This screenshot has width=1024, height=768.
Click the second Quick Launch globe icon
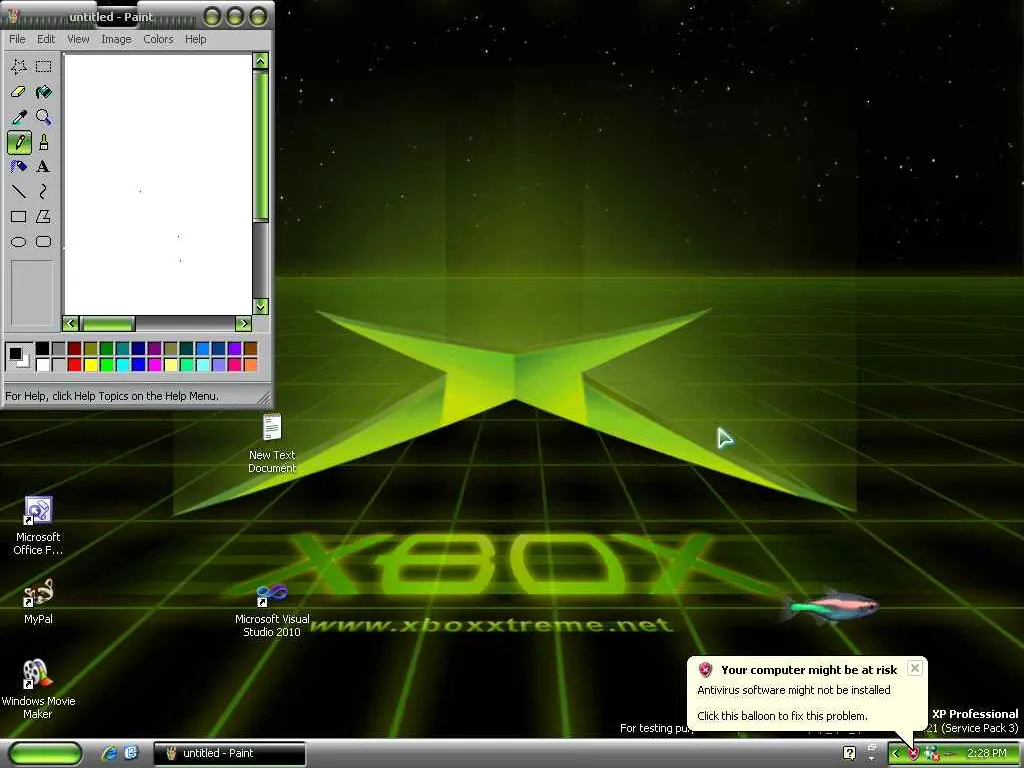[x=131, y=753]
